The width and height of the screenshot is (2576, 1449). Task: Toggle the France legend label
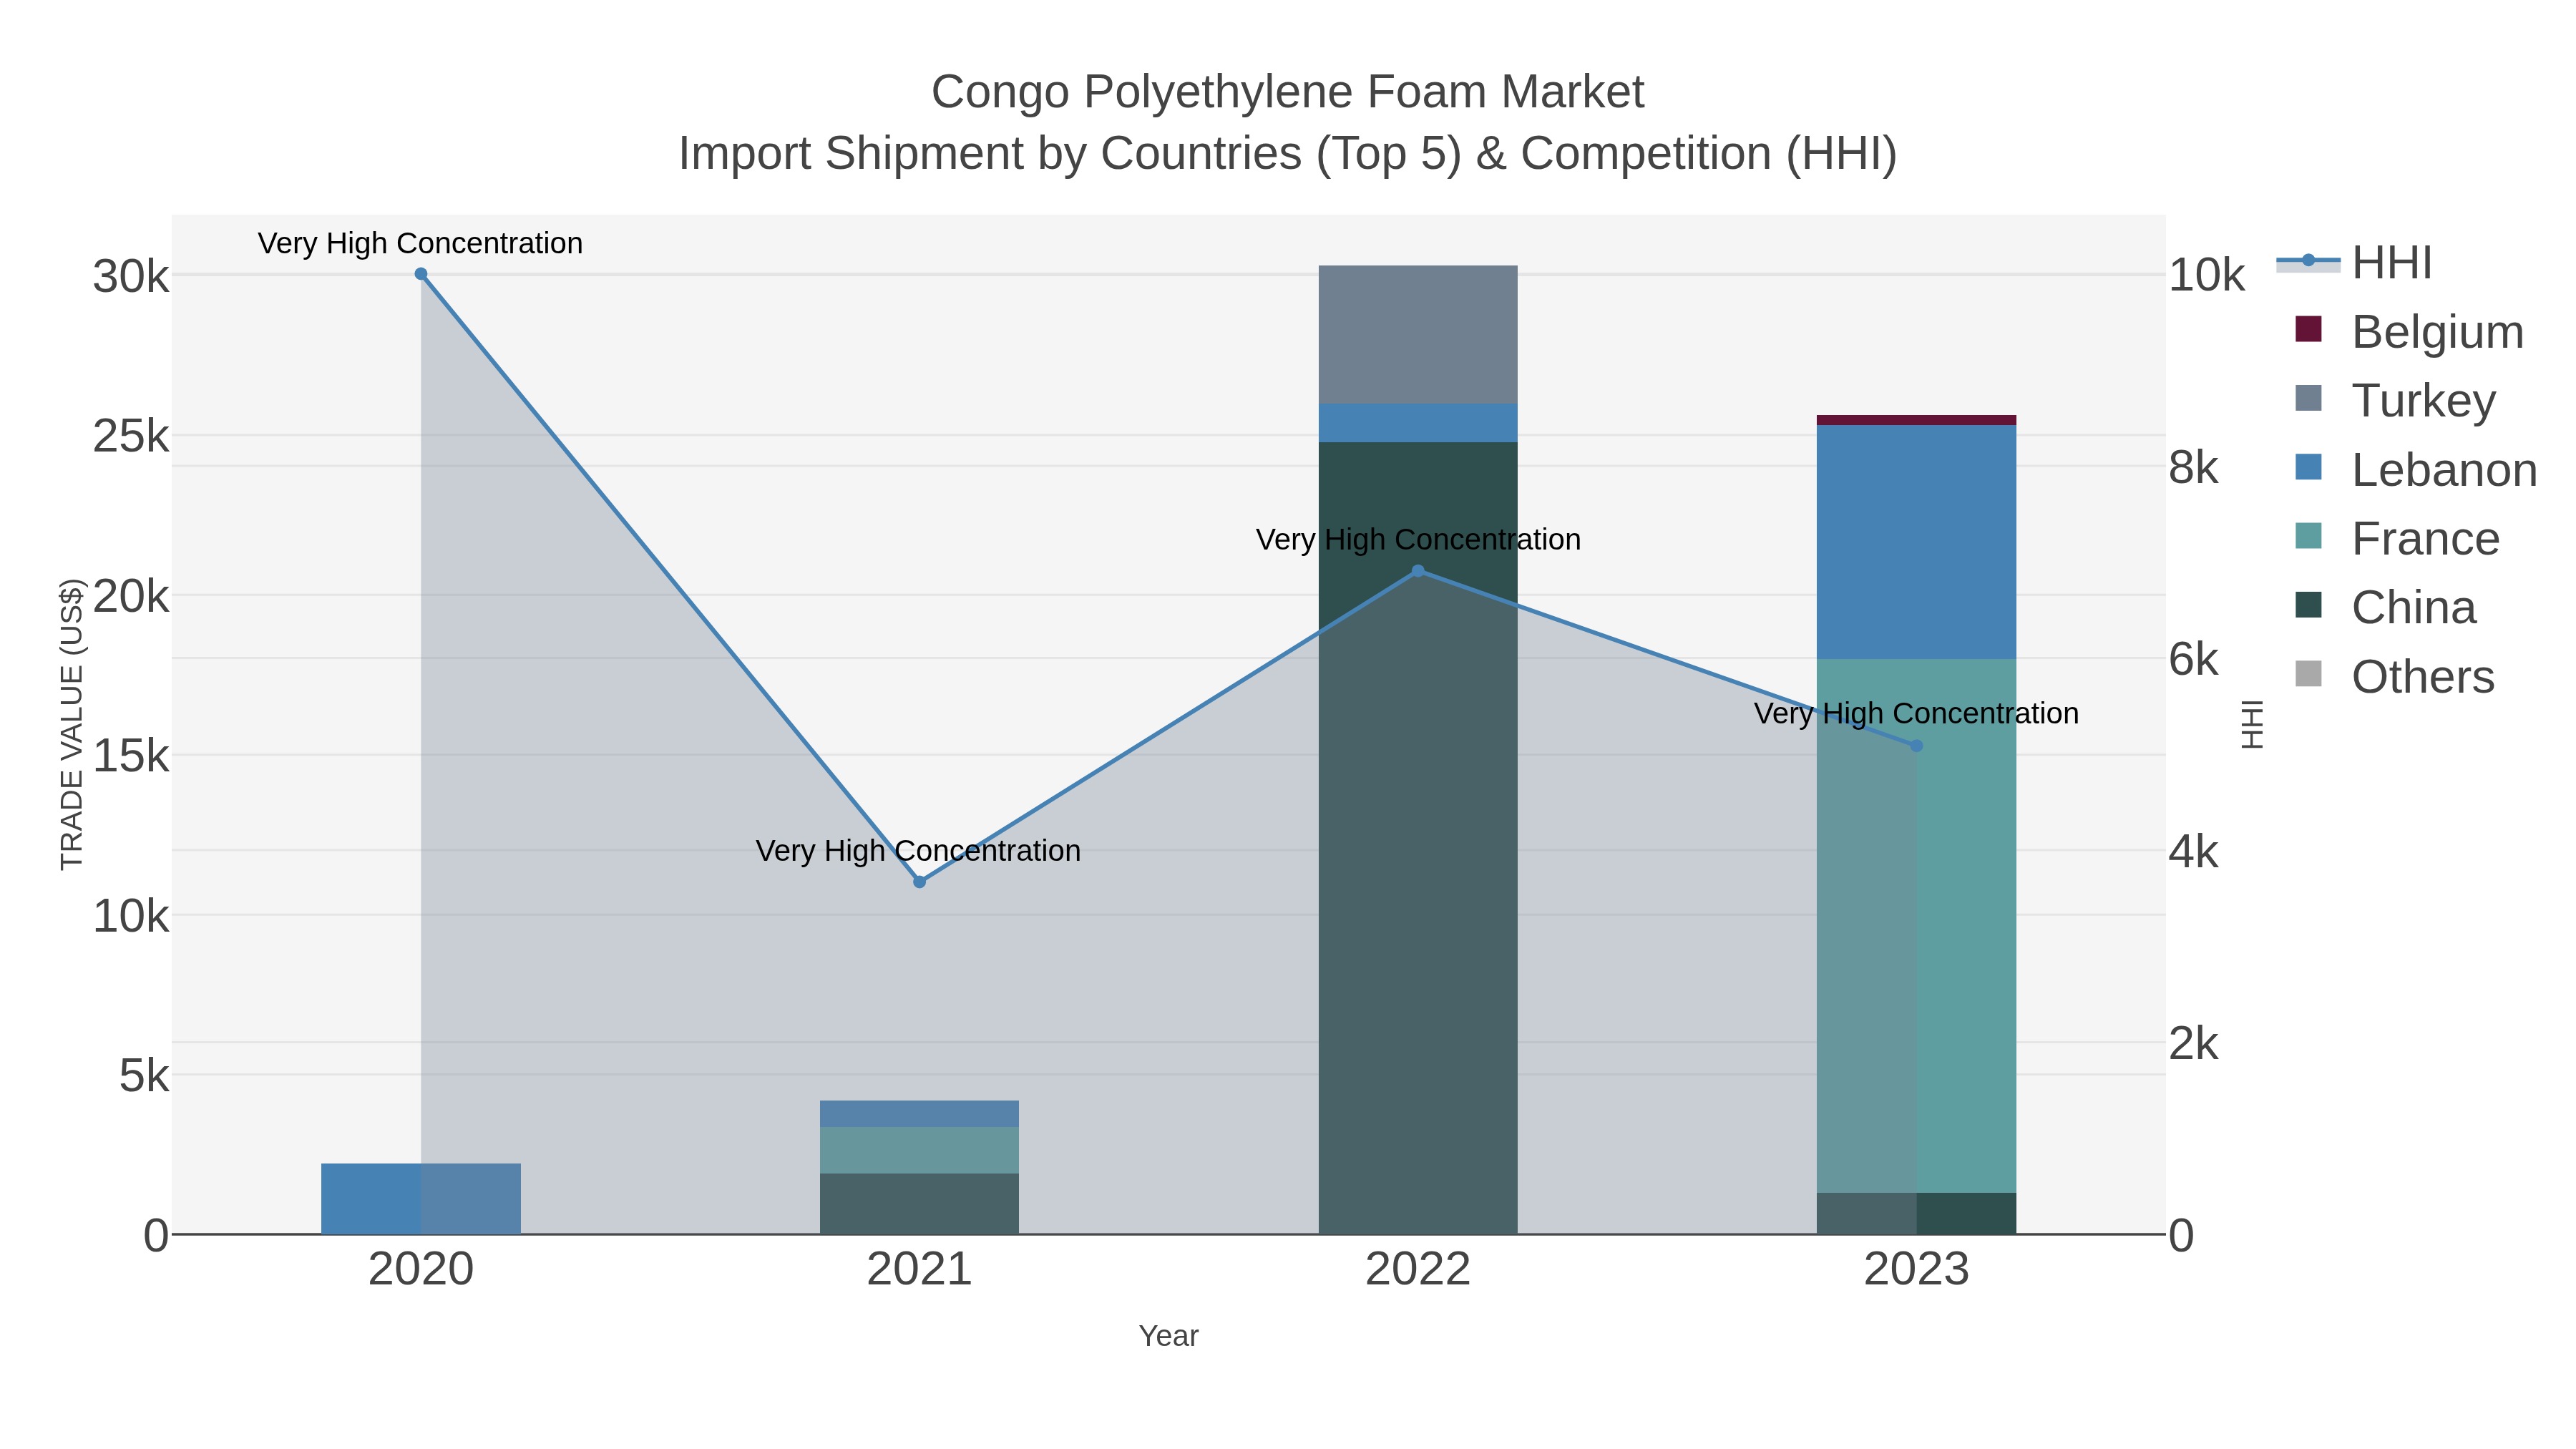coord(2425,538)
